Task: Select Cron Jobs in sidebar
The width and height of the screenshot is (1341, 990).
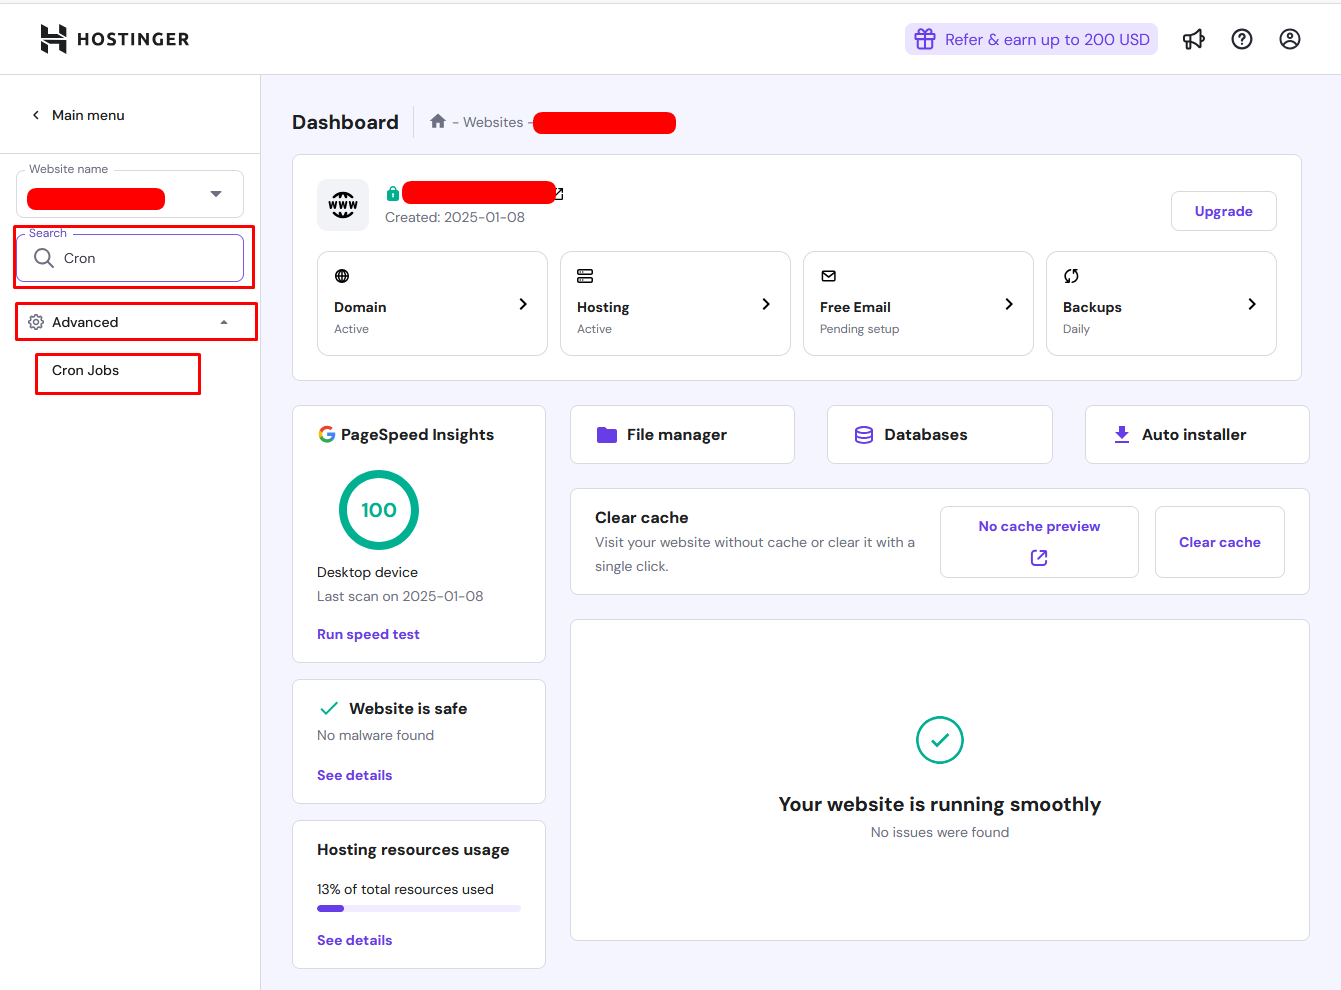Action: pos(86,371)
